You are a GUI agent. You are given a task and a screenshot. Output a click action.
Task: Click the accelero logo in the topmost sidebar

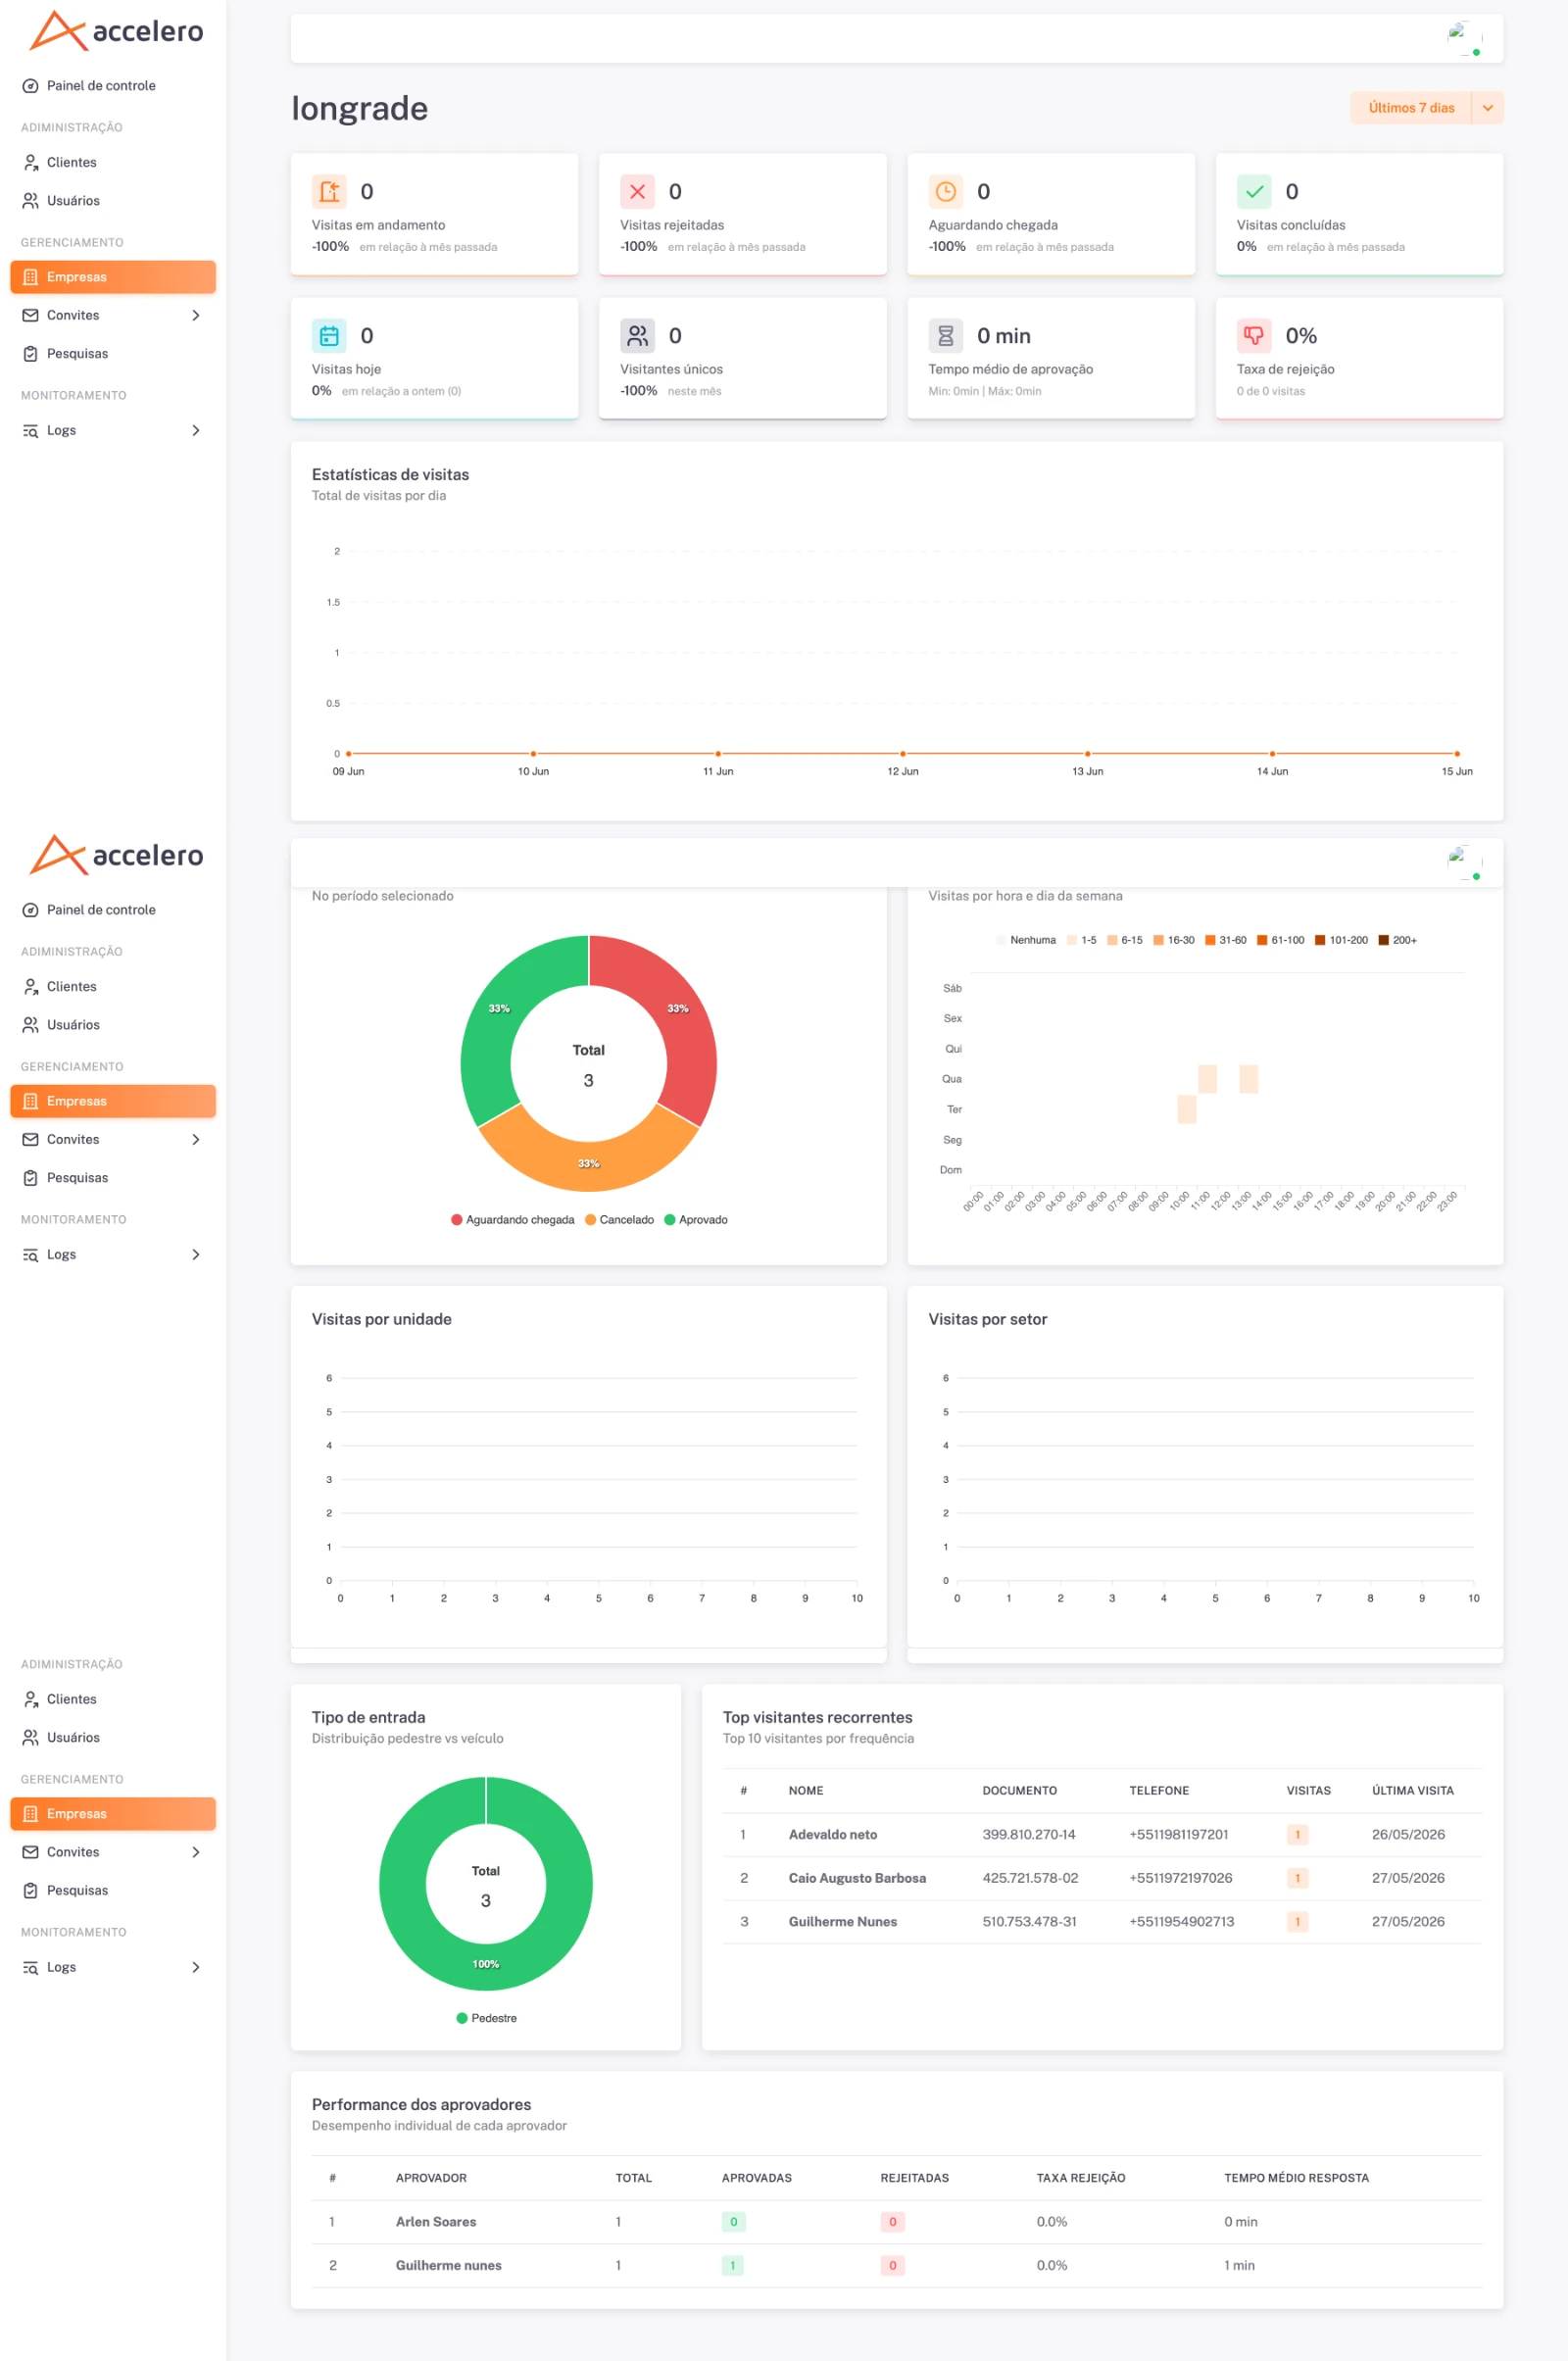[x=116, y=31]
